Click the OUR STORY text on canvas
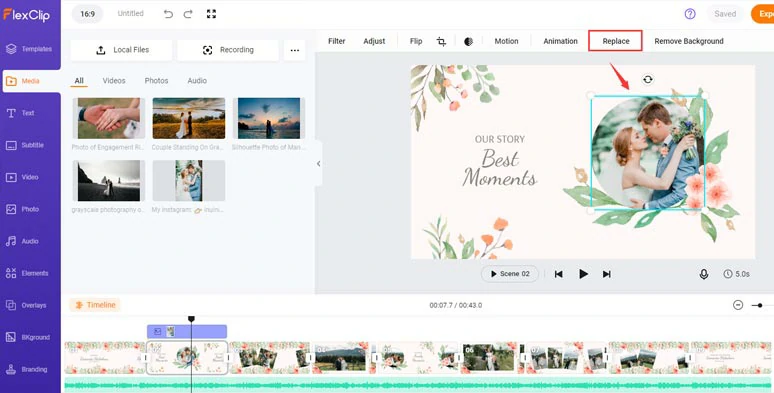Image resolution: width=774 pixels, height=393 pixels. 500,139
